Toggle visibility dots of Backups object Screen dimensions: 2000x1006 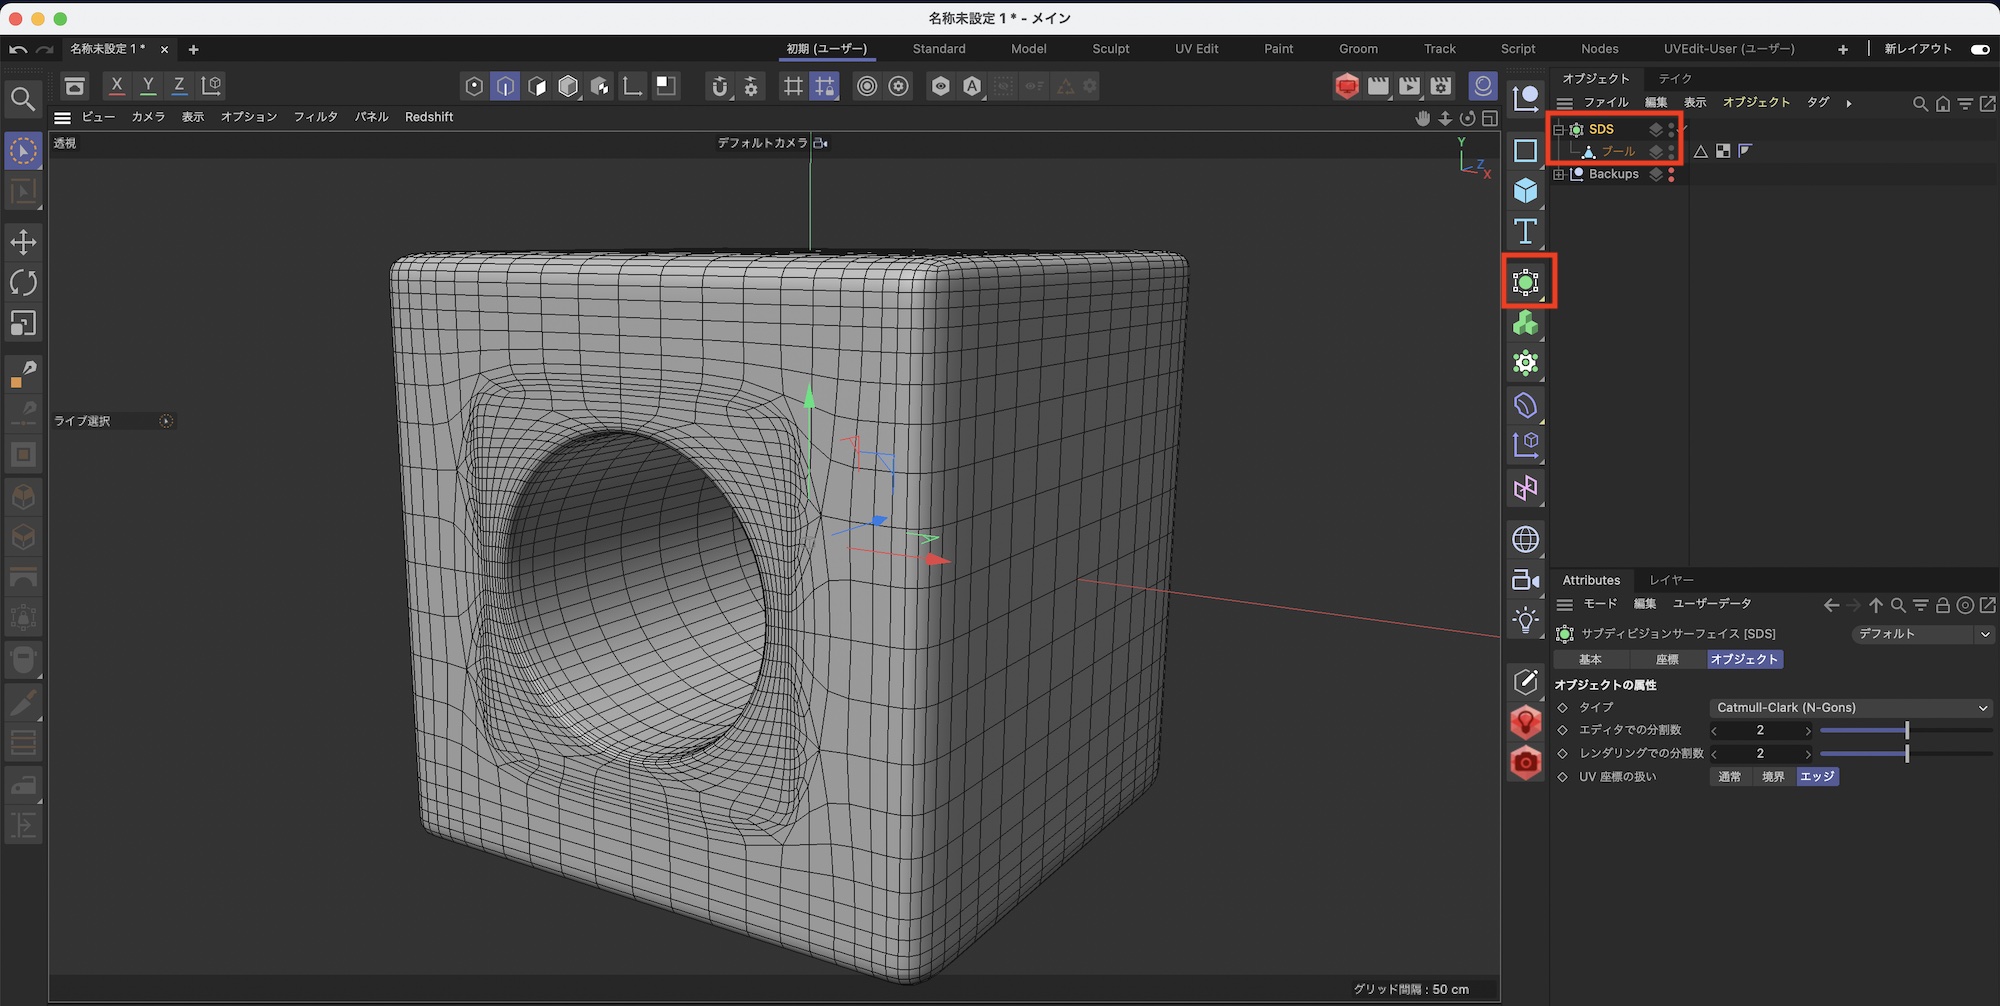click(1671, 174)
